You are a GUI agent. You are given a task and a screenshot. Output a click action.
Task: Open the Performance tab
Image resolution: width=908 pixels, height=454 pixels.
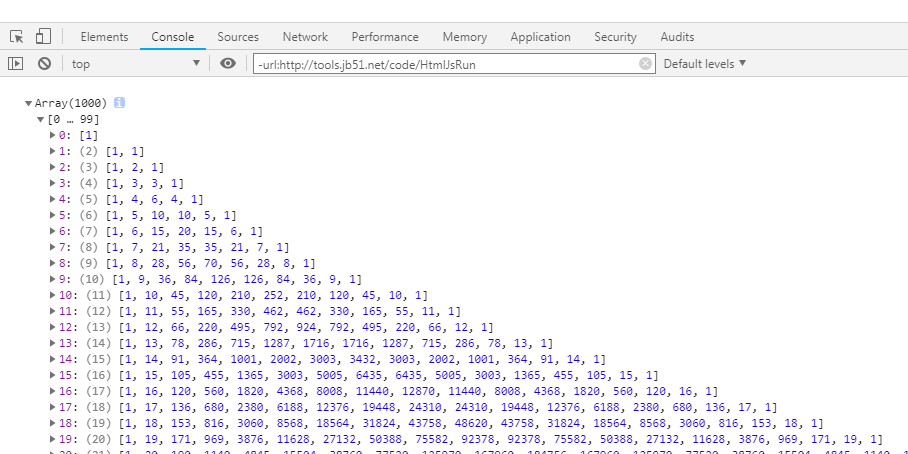385,36
